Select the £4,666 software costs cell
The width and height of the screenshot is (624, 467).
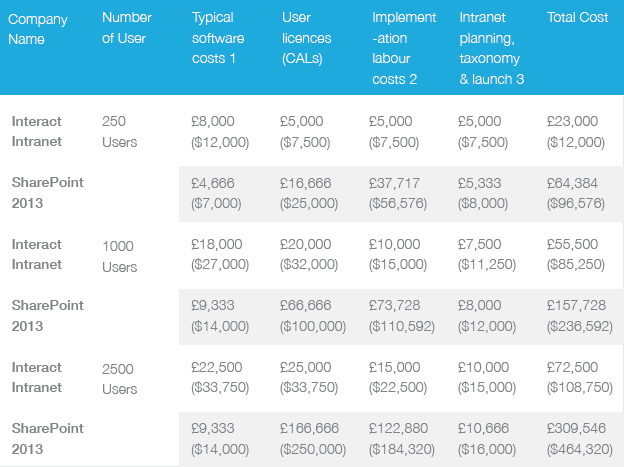(x=216, y=192)
